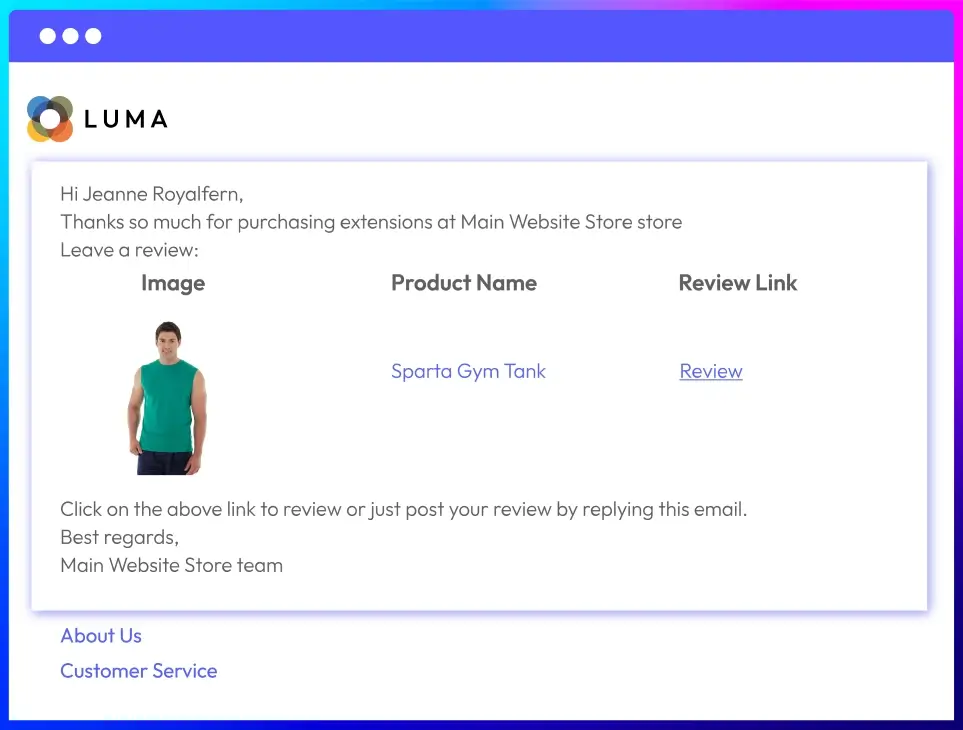Click the "Best regards," closing line
Image resolution: width=963 pixels, height=730 pixels.
(120, 537)
